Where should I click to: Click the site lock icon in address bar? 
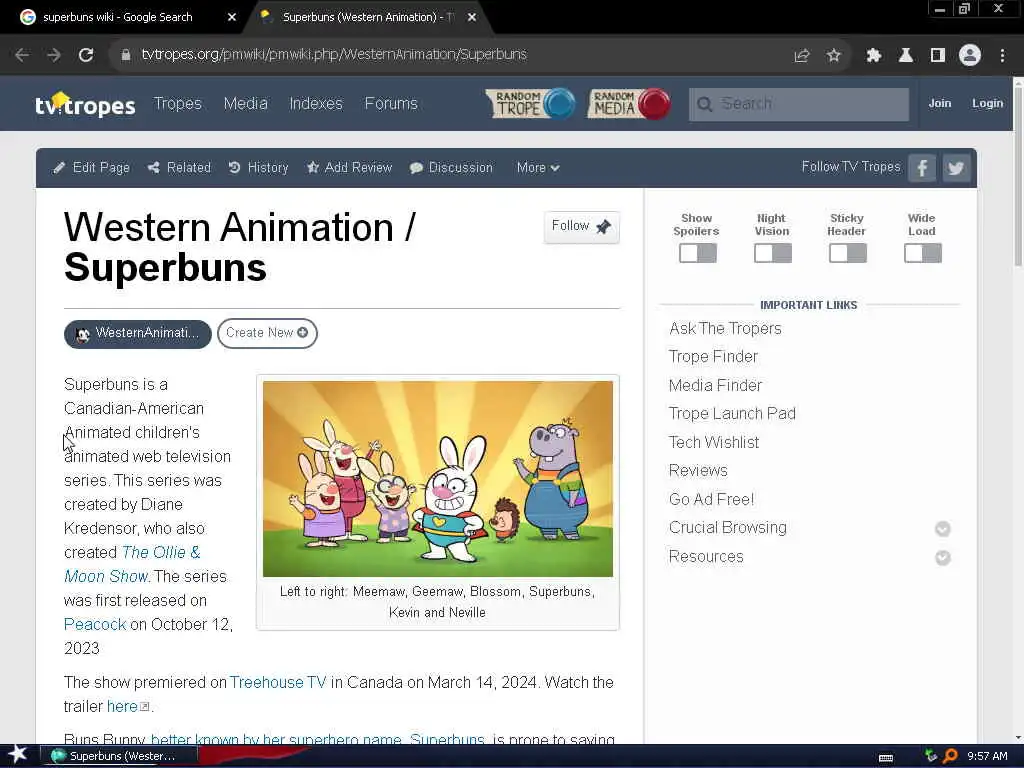pyautogui.click(x=125, y=55)
